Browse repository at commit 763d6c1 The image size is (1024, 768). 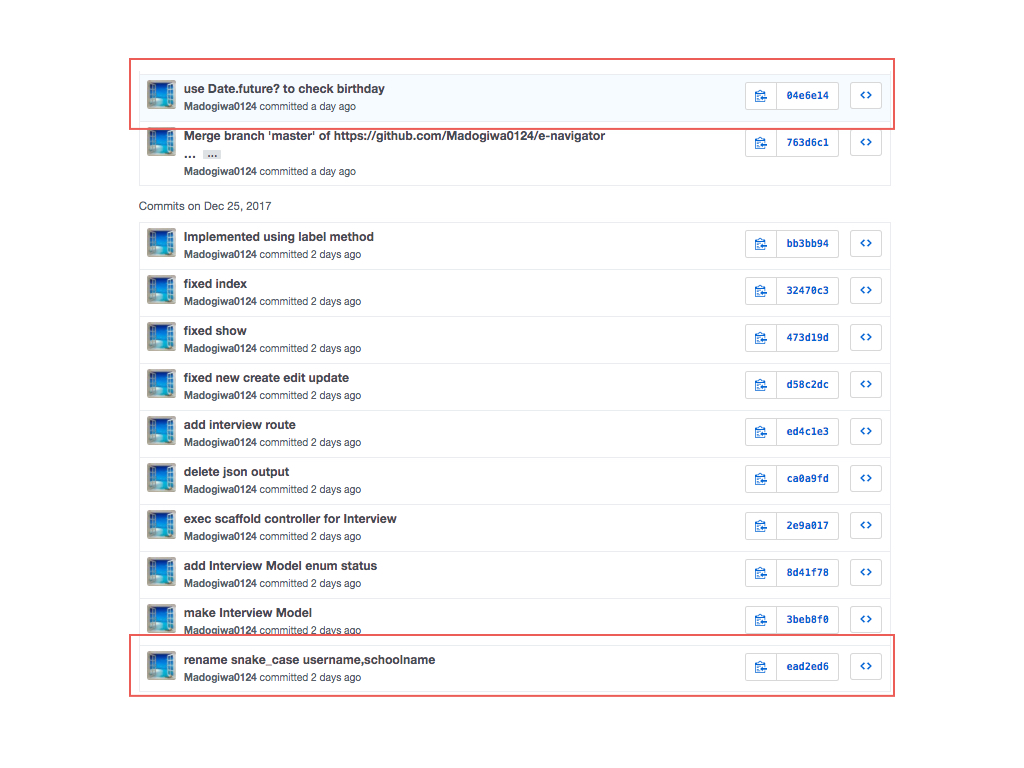point(866,143)
